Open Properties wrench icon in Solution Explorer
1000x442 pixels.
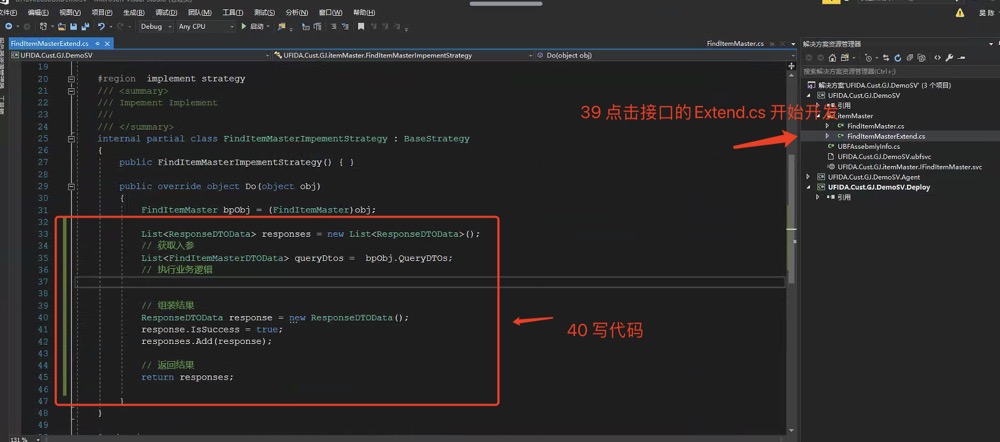(x=949, y=58)
